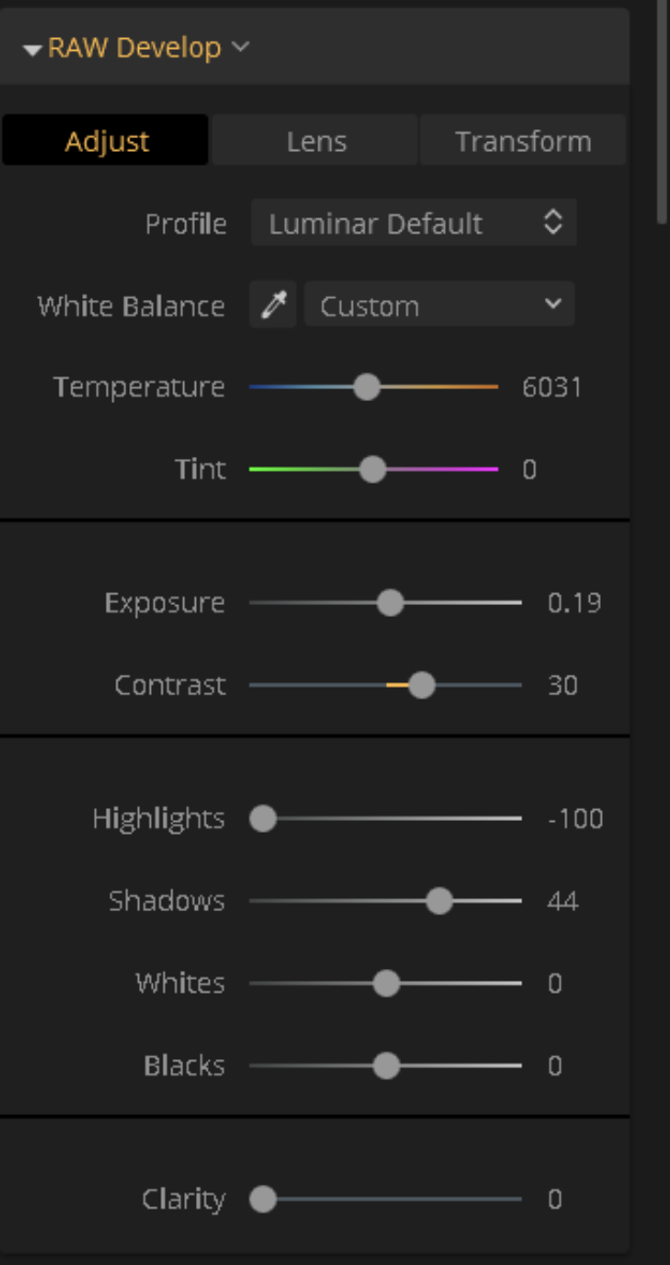Click the Clarity slider knob
The height and width of the screenshot is (1265, 670).
pyautogui.click(x=263, y=1199)
